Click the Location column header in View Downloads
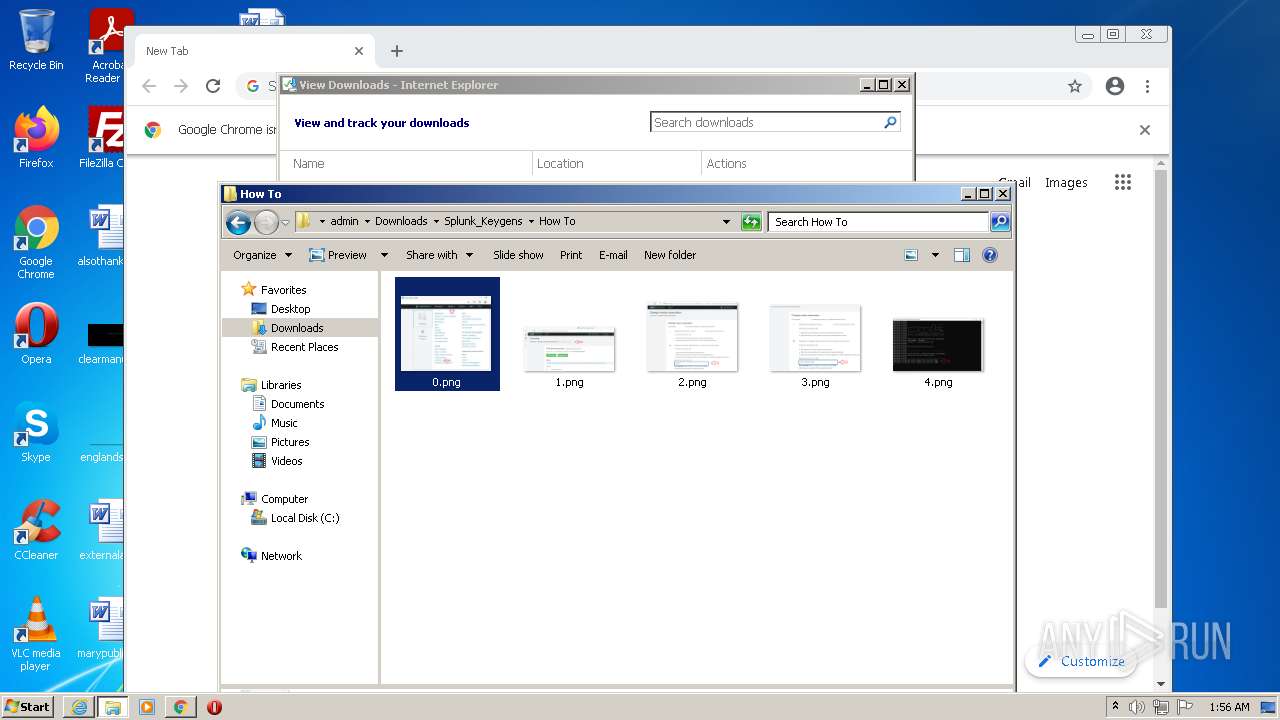The height and width of the screenshot is (720, 1280). point(617,164)
